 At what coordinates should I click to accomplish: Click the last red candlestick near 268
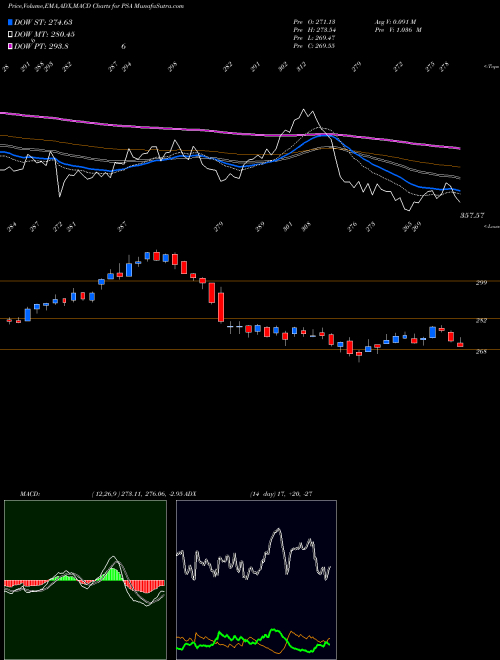coord(460,344)
